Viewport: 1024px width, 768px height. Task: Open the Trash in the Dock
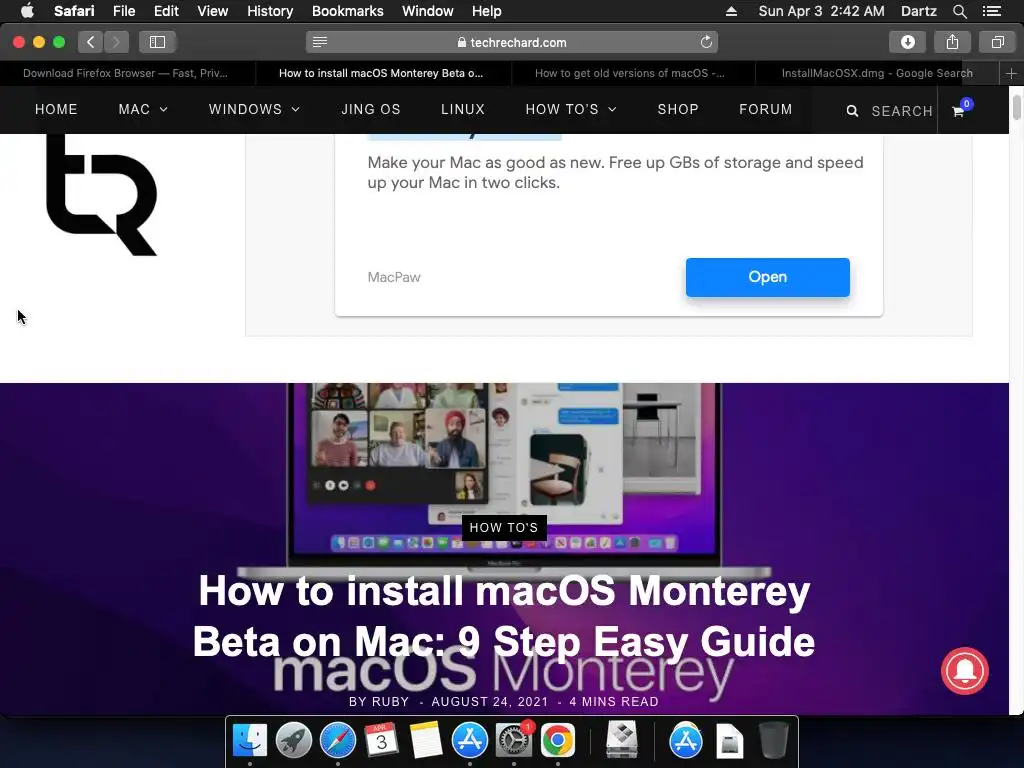[774, 740]
